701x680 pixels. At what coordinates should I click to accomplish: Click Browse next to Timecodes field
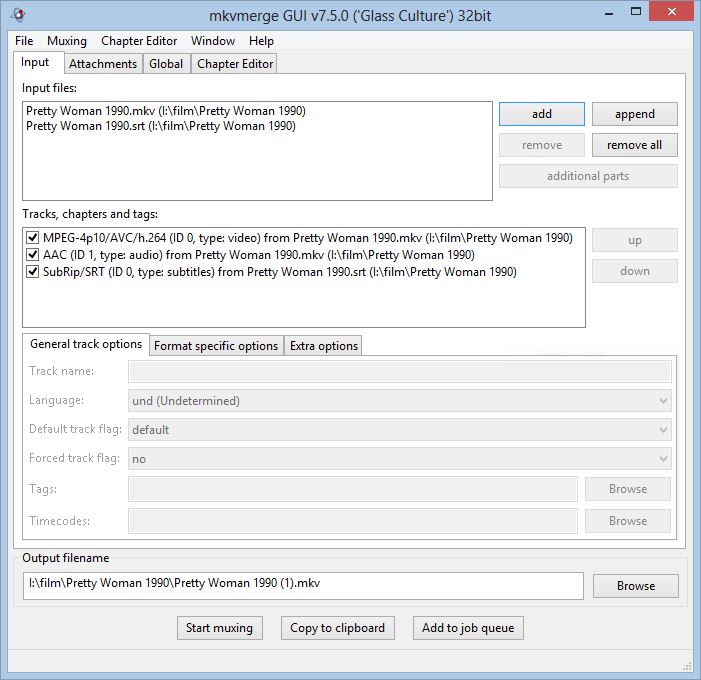[x=628, y=521]
